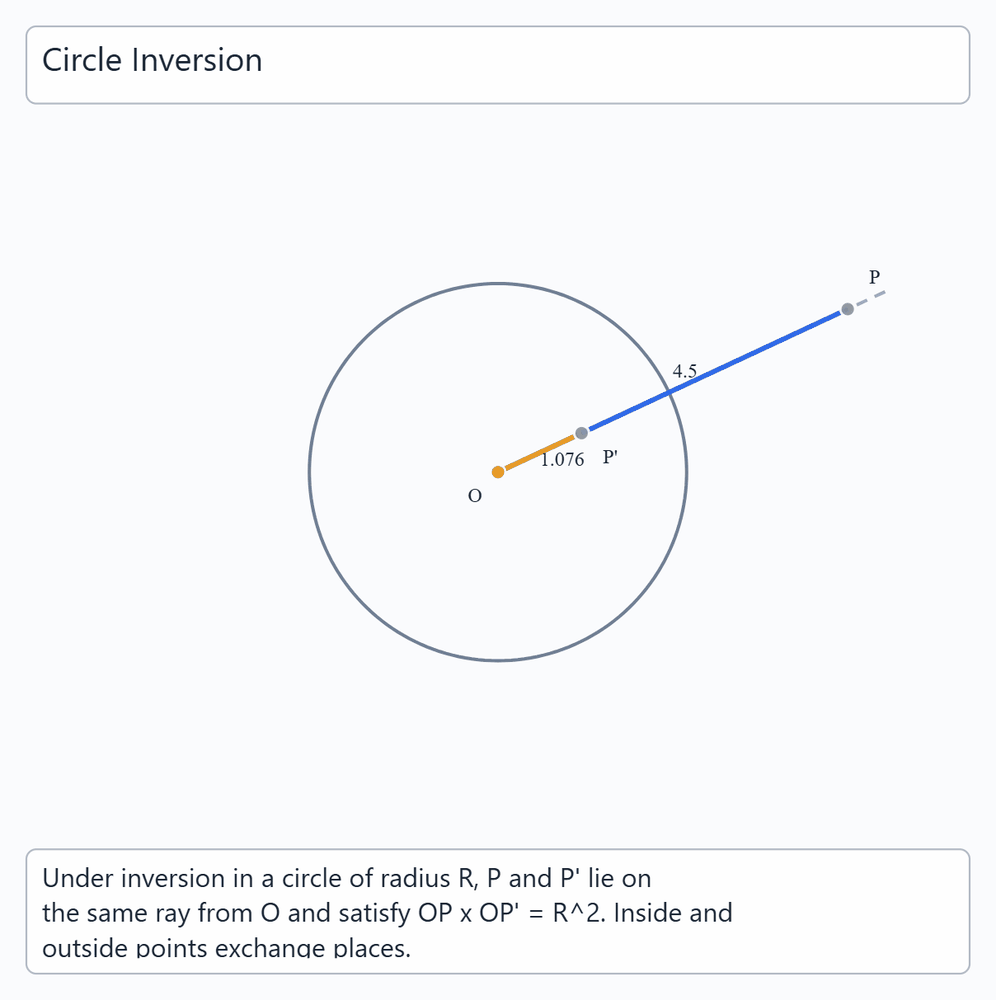Click the 1.076 distance label
The height and width of the screenshot is (1000, 996).
coord(562,459)
